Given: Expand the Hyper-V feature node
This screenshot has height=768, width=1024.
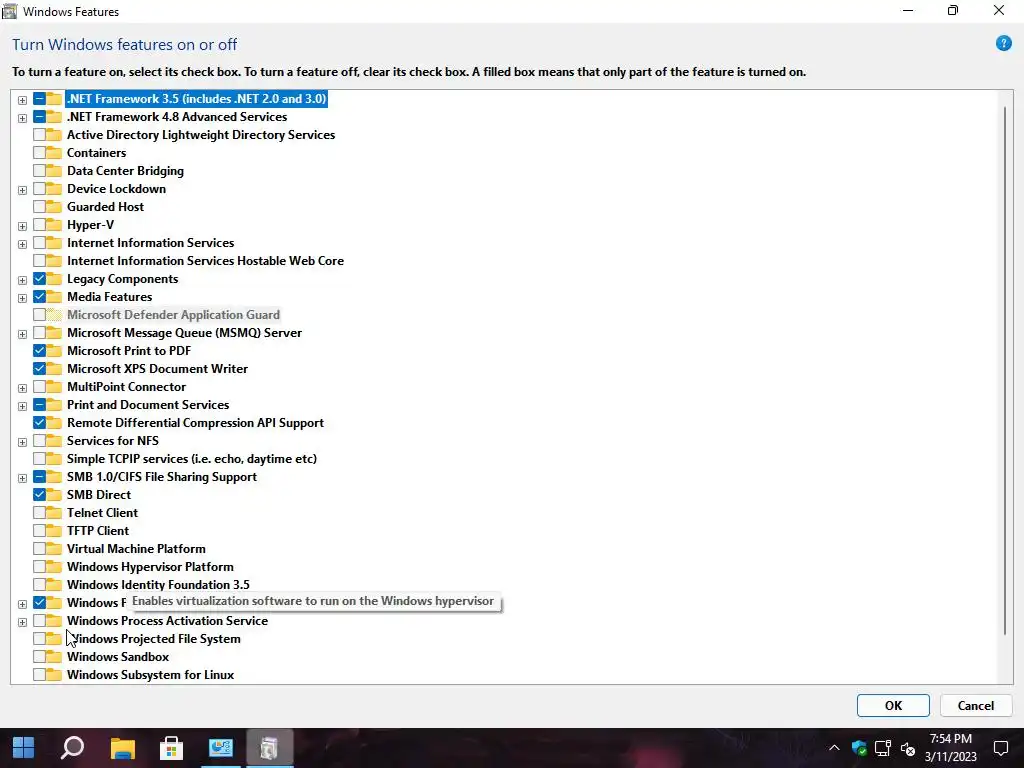Looking at the screenshot, I should pyautogui.click(x=22, y=226).
